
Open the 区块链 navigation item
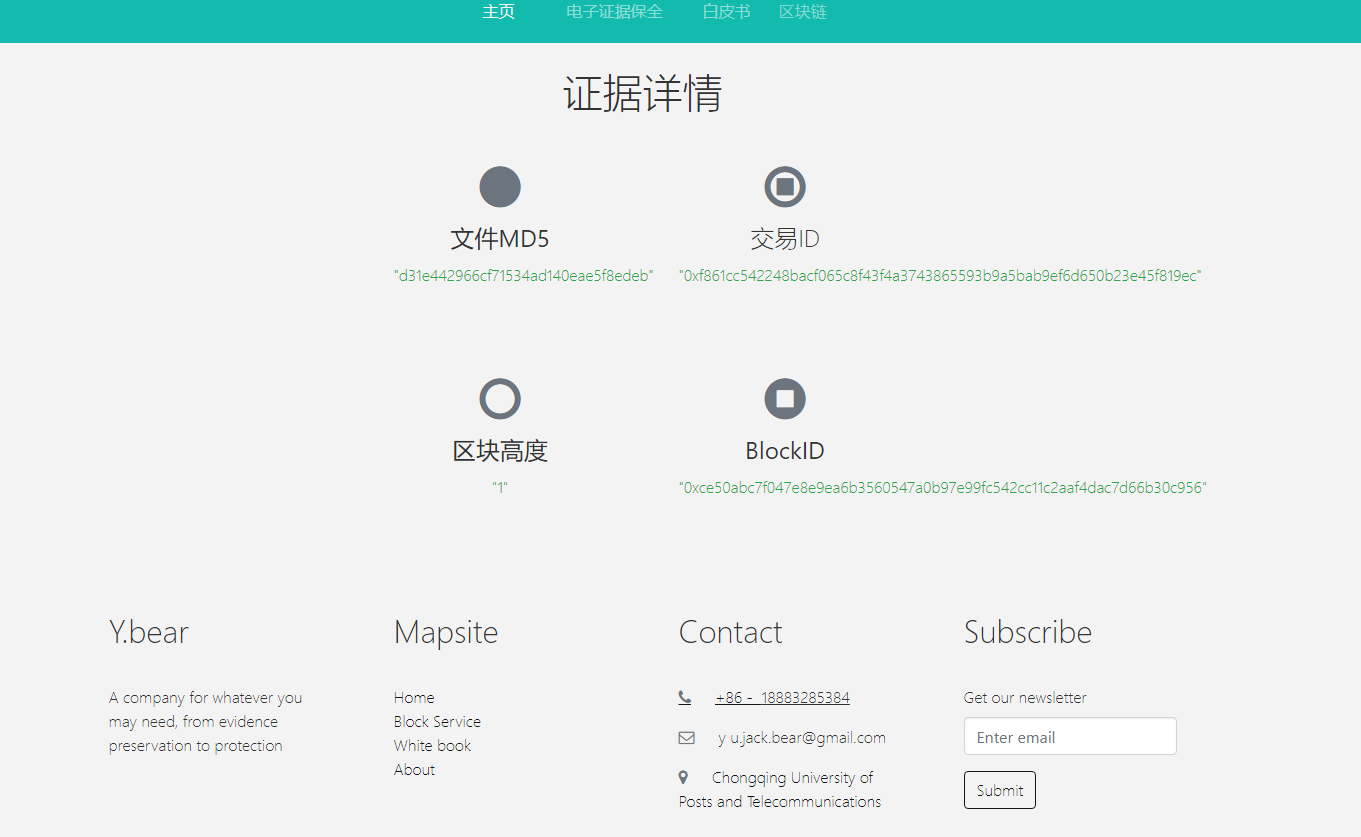coord(802,12)
